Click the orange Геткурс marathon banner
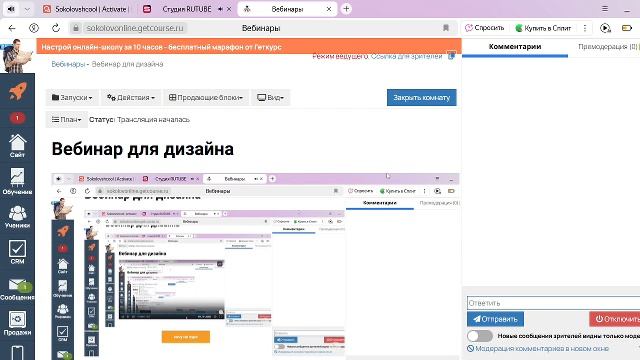 click(x=249, y=47)
